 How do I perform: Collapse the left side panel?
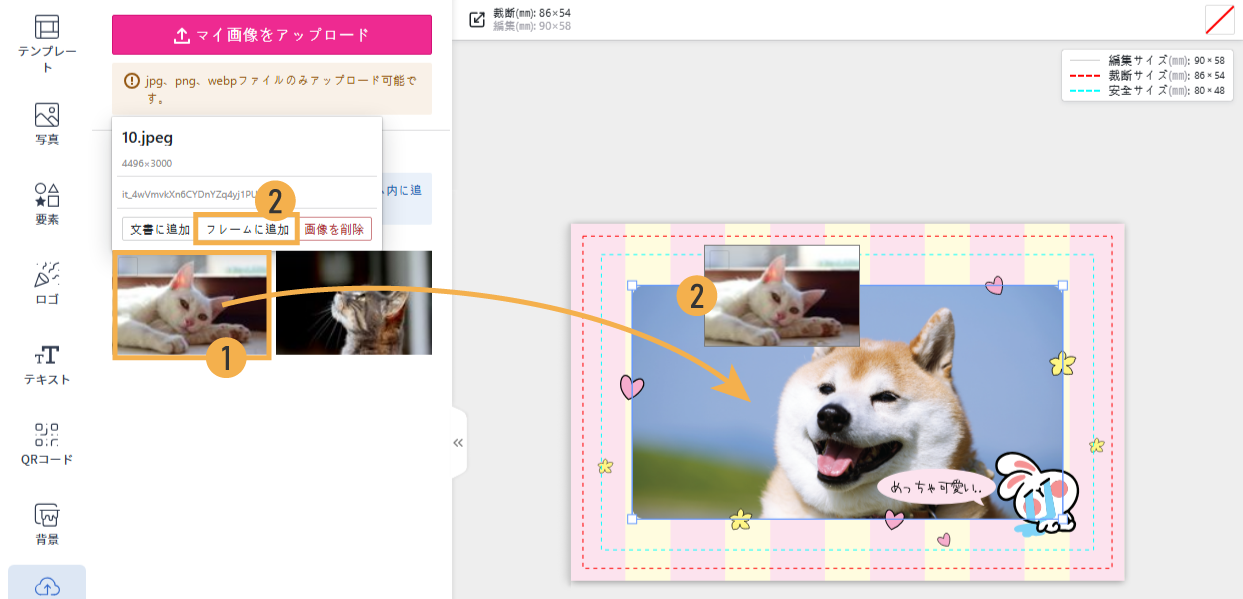pos(458,443)
